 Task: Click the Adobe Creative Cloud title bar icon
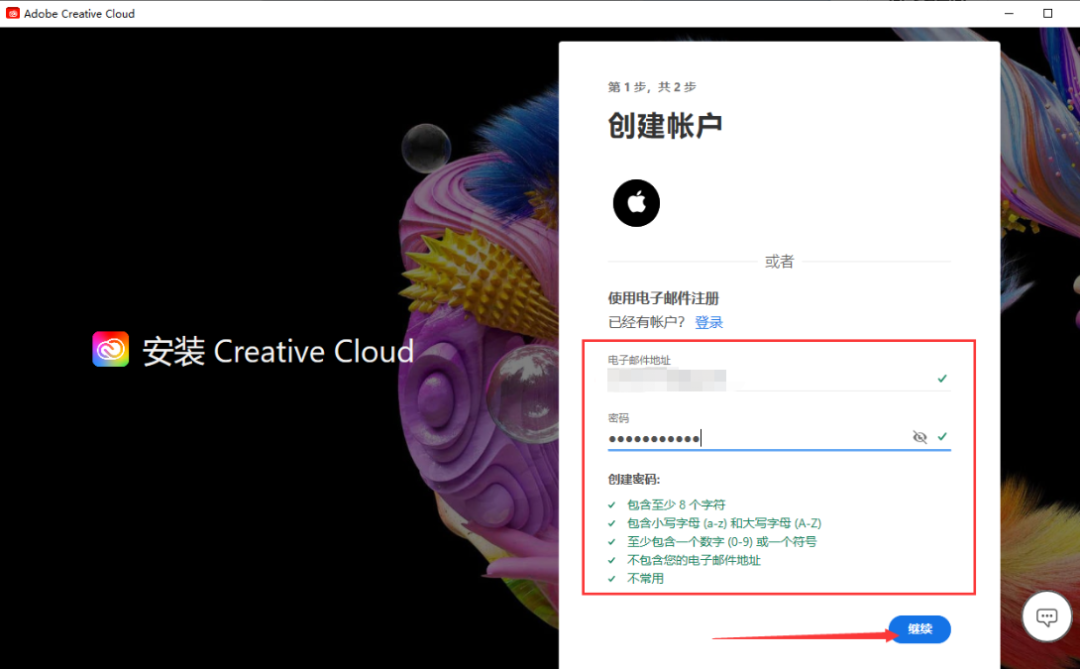click(x=13, y=13)
